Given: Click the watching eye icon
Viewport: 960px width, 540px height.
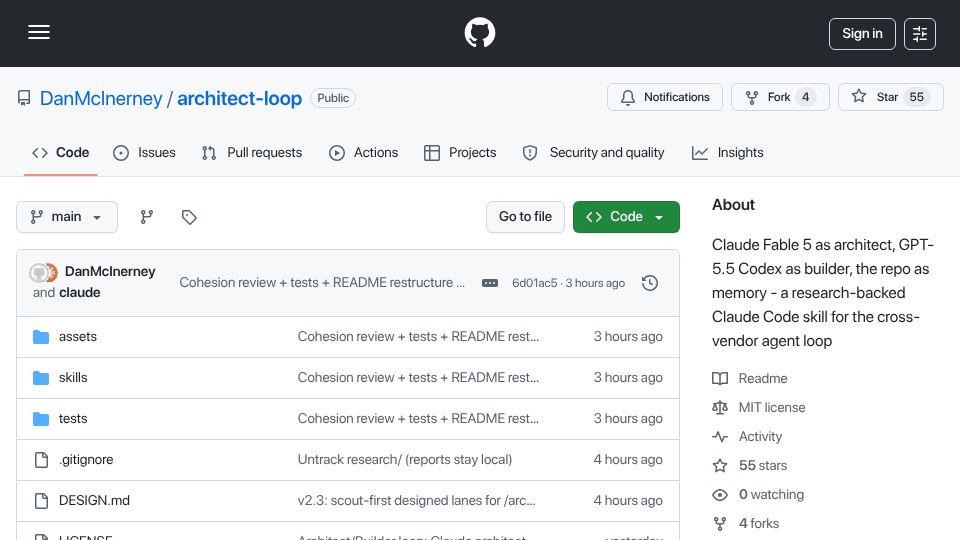Looking at the screenshot, I should pos(720,495).
